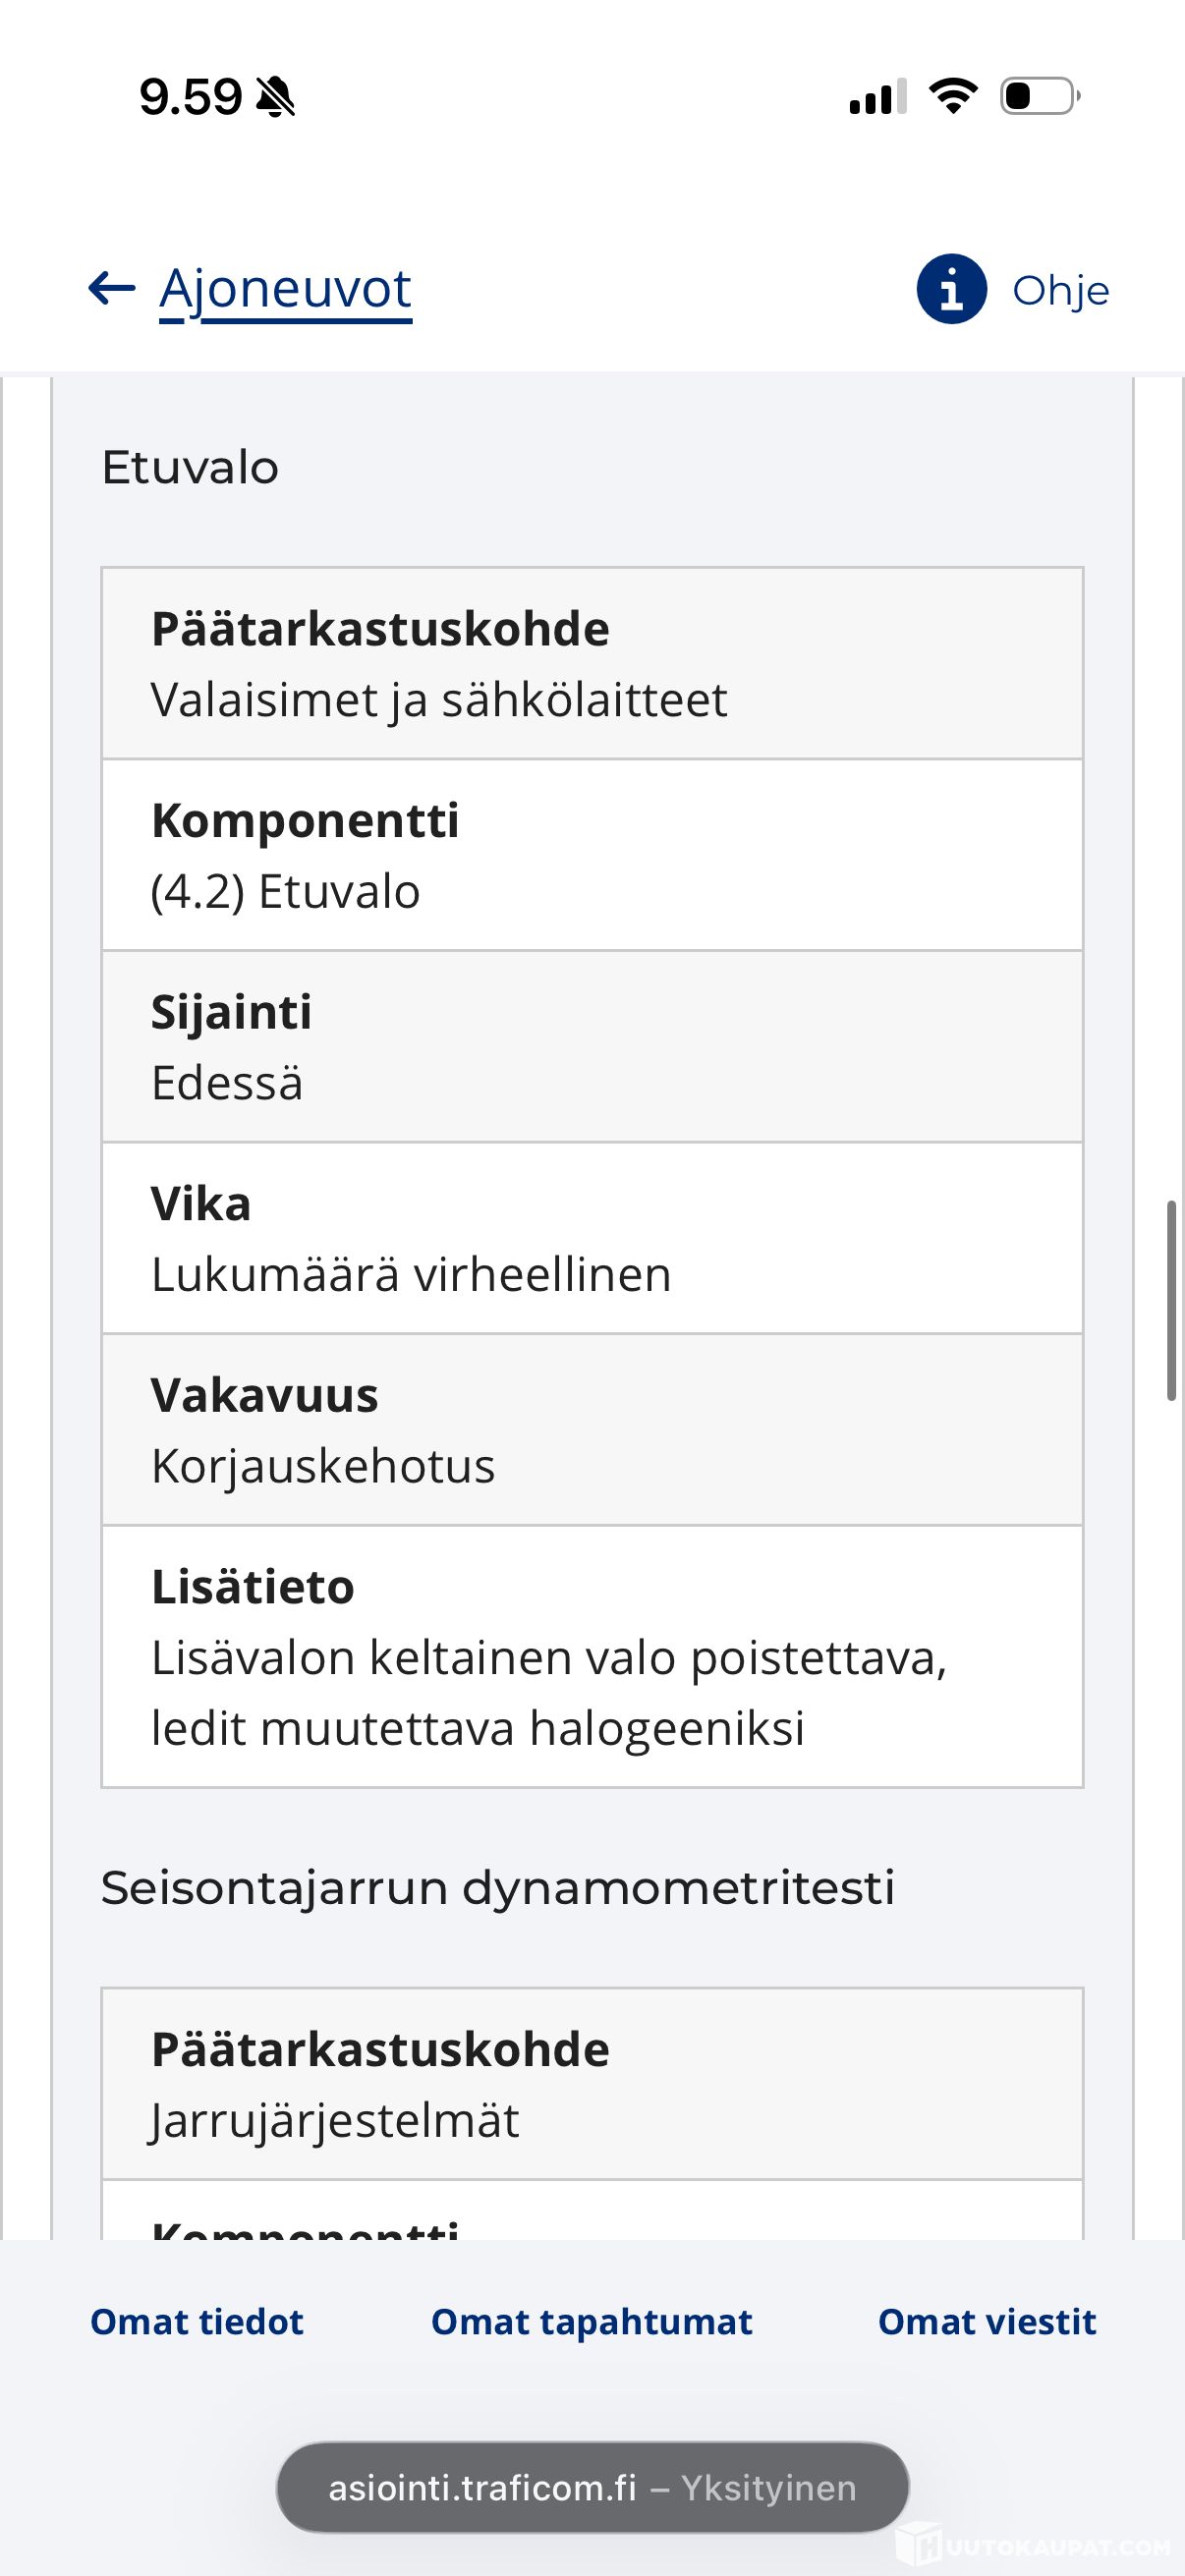Tap the muted bell status icon
The height and width of the screenshot is (2576, 1185).
coord(275,98)
